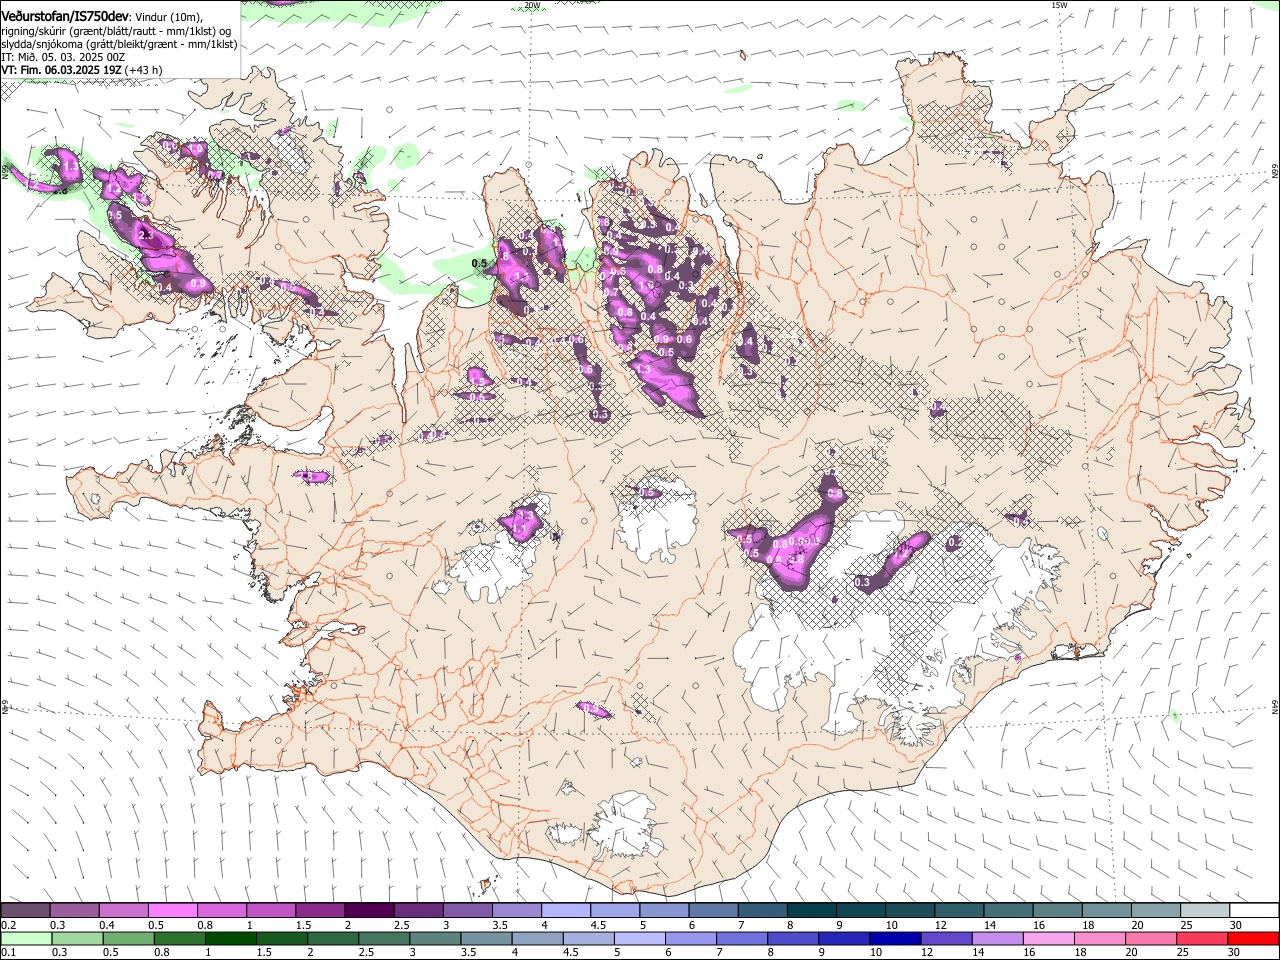Select the bright red swatch after 30, lower legend row
Screen dimensions: 1280x960
pyautogui.click(x=1254, y=938)
